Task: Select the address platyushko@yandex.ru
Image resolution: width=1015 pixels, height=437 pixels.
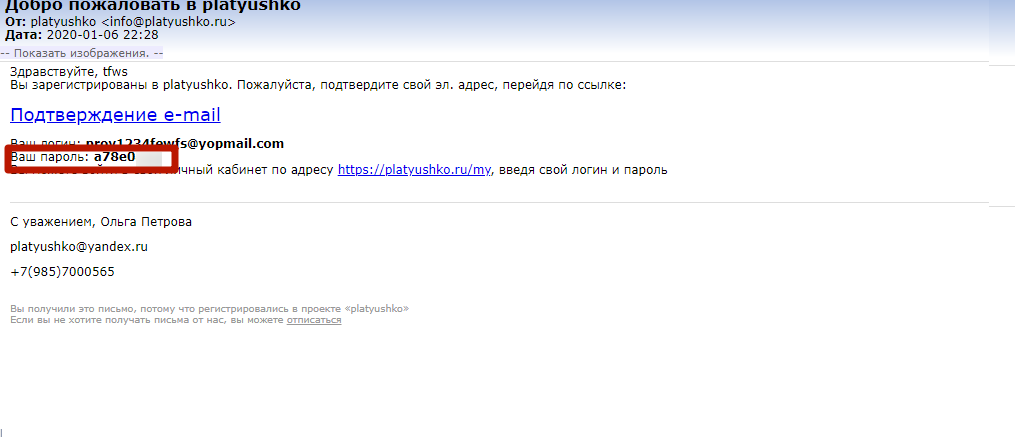Action: 80,247
